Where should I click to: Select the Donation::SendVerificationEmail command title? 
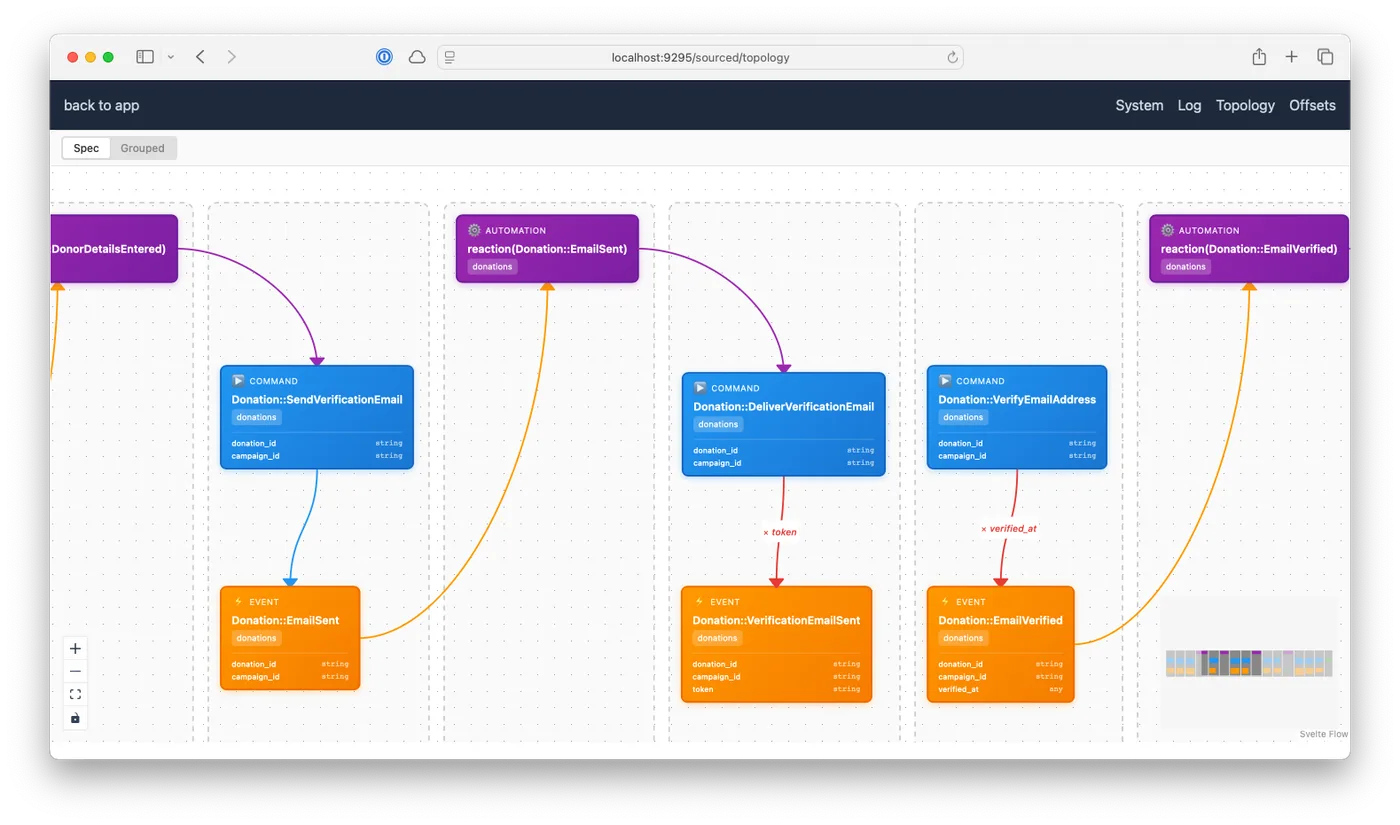317,399
